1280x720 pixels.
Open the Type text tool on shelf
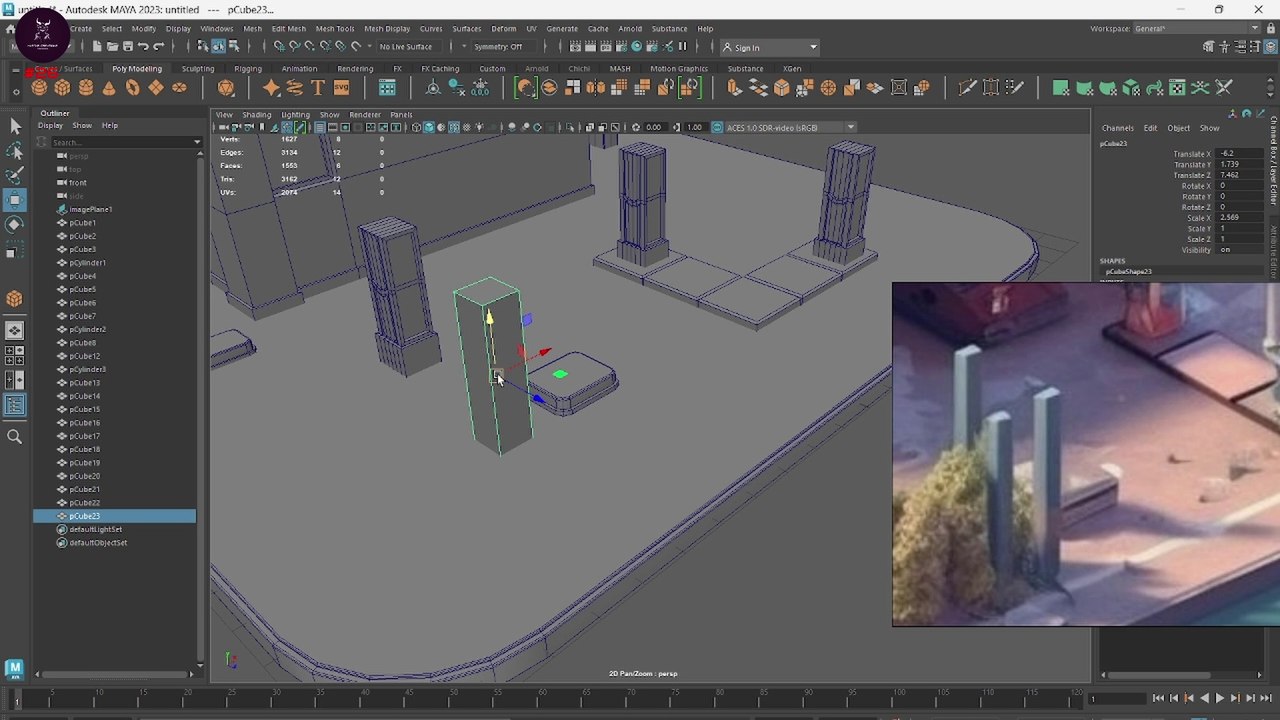[318, 88]
